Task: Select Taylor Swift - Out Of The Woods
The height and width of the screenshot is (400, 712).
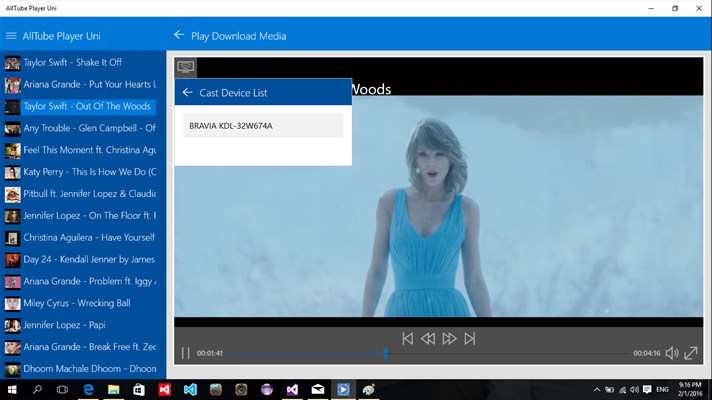Action: [x=80, y=106]
